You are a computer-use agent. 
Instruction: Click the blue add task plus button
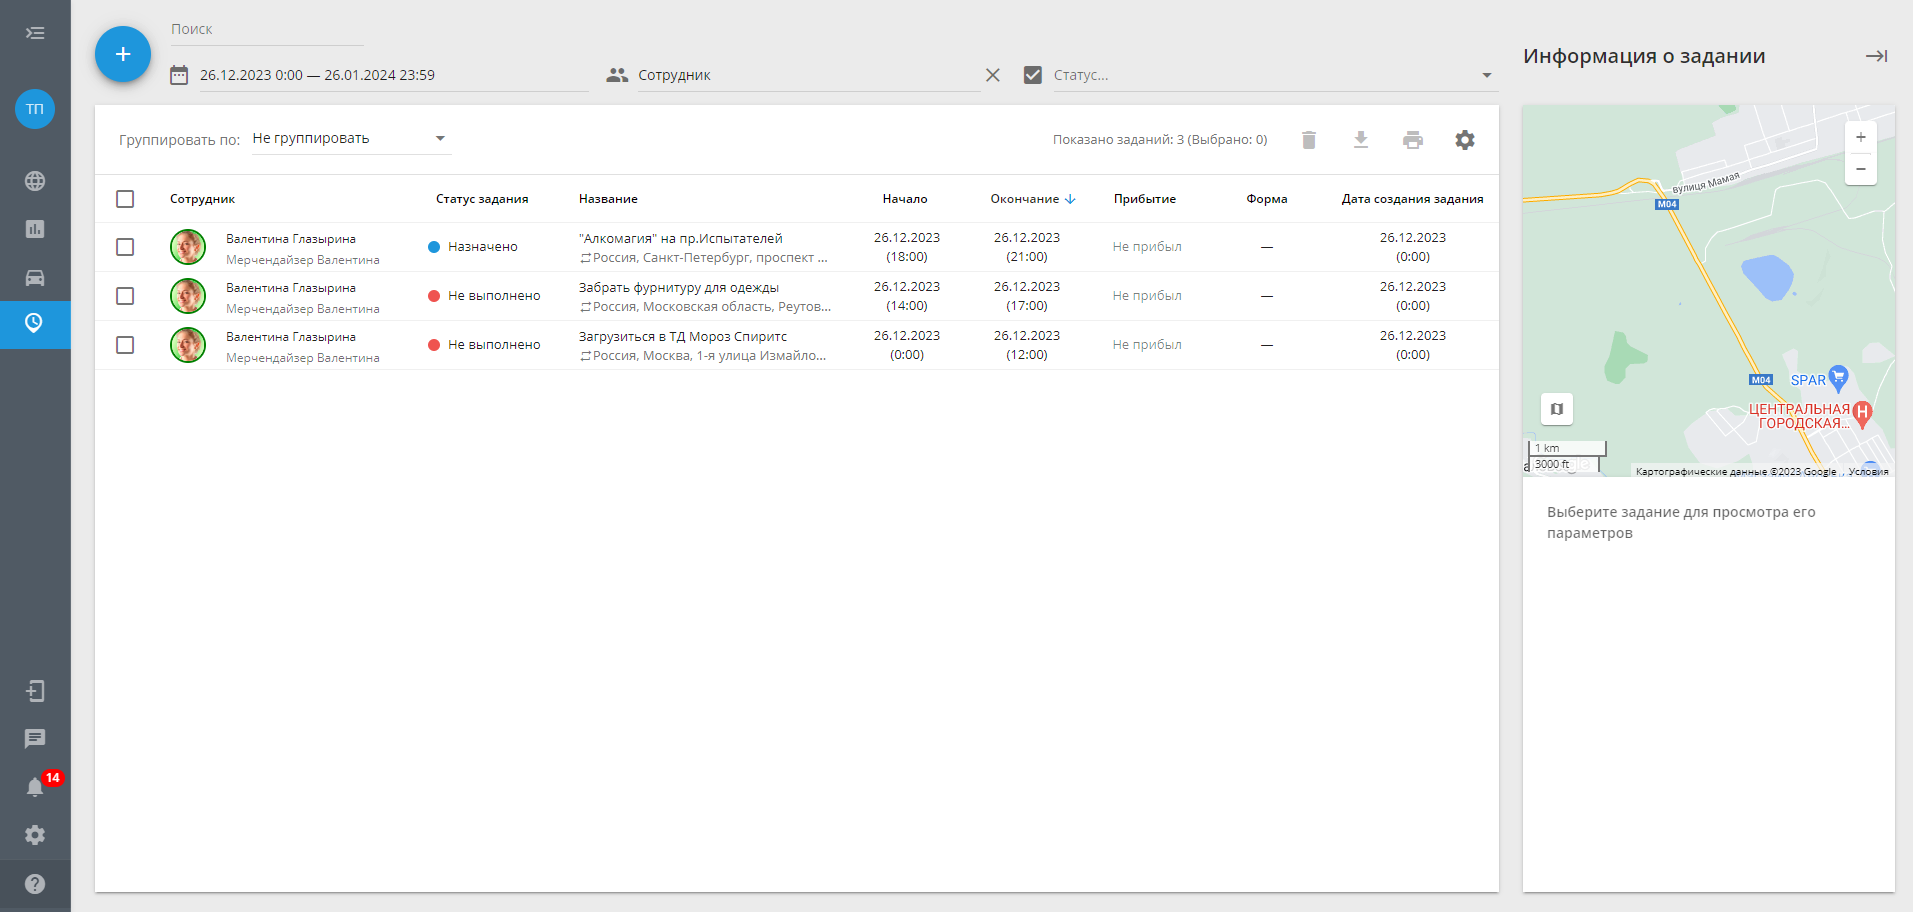[x=123, y=54]
